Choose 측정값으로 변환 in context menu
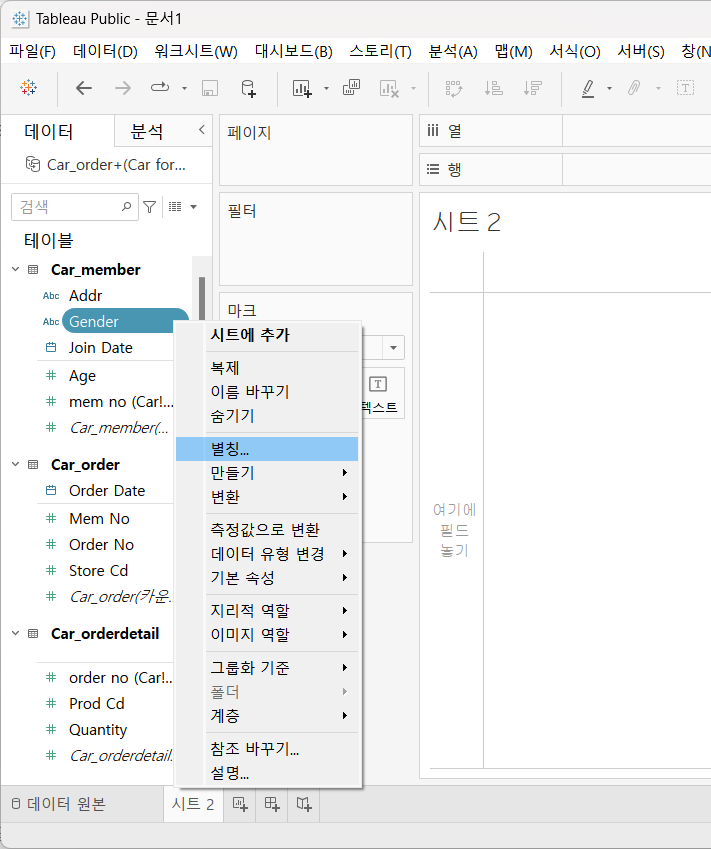 coord(268,530)
